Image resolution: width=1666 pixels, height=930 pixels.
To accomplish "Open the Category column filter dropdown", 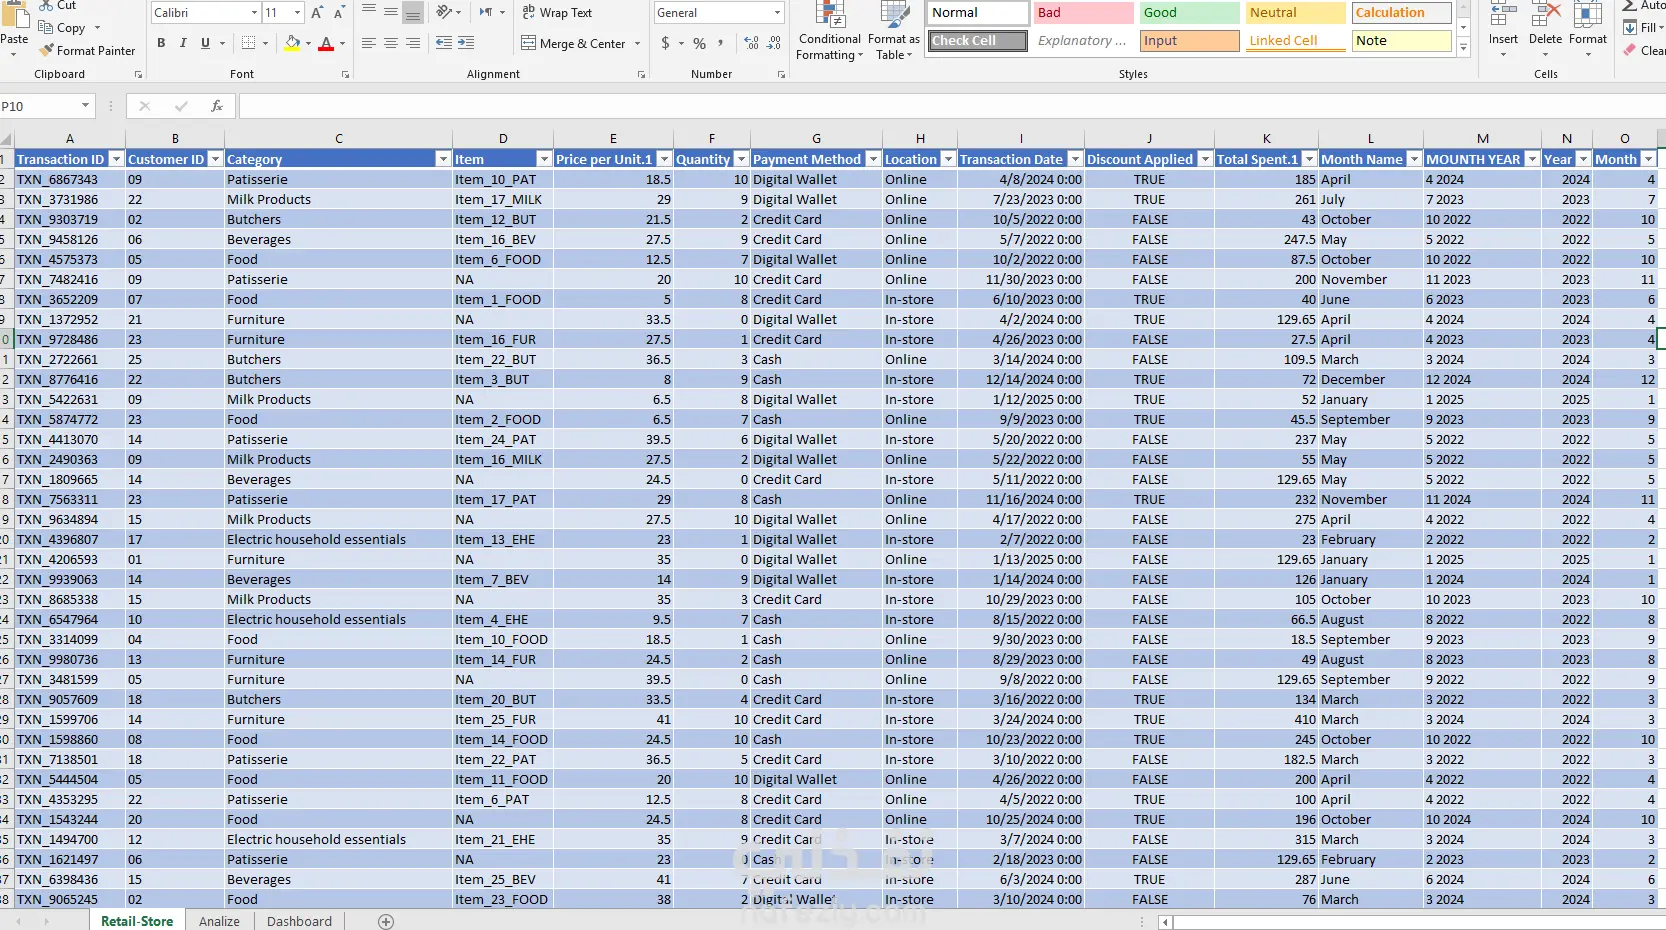I will [x=443, y=159].
